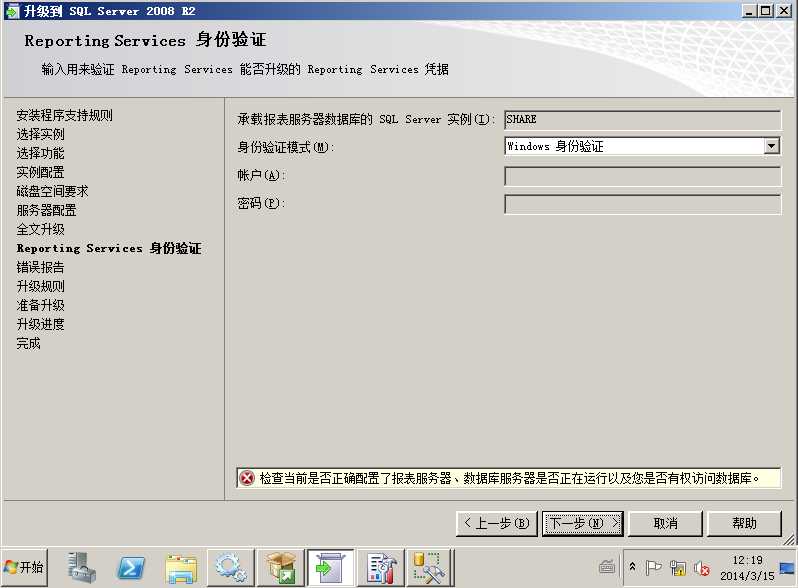Select the active SQL Server setup taskbar icon
This screenshot has width=798, height=588.
pos(330,568)
